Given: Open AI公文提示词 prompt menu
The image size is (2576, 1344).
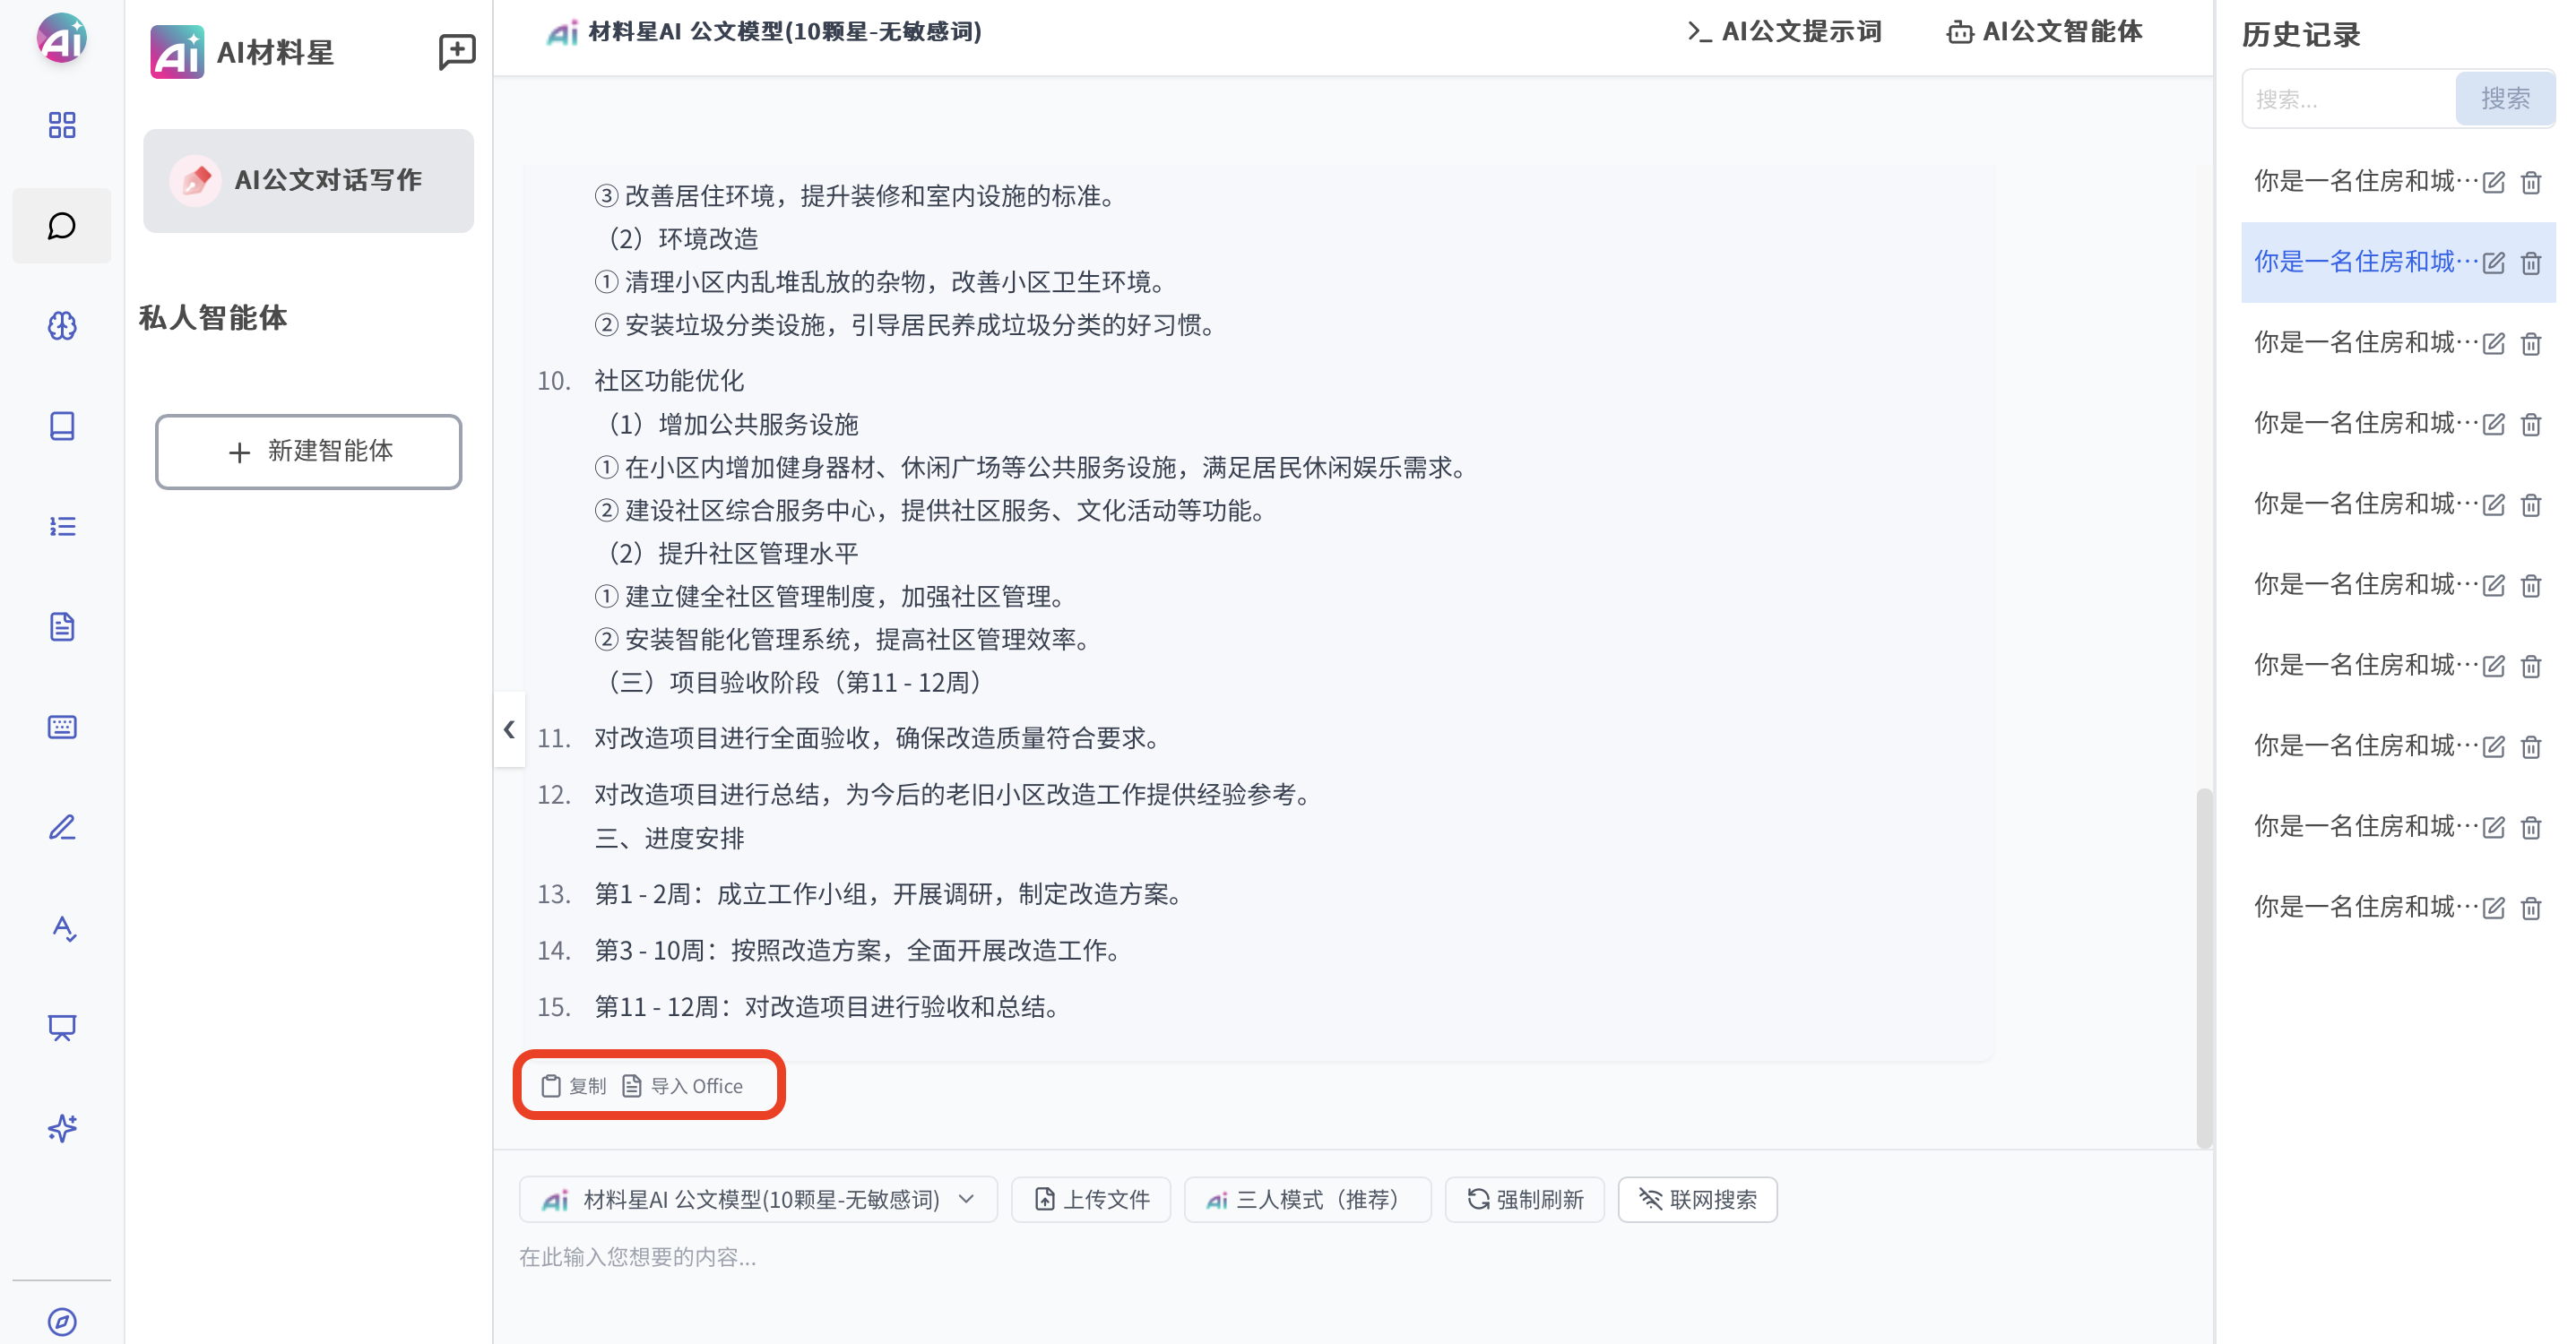Looking at the screenshot, I should coord(1784,32).
